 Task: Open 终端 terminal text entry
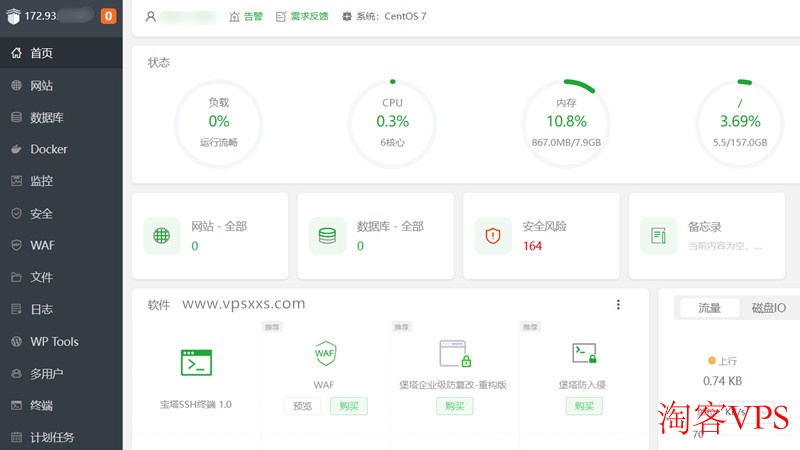point(41,406)
